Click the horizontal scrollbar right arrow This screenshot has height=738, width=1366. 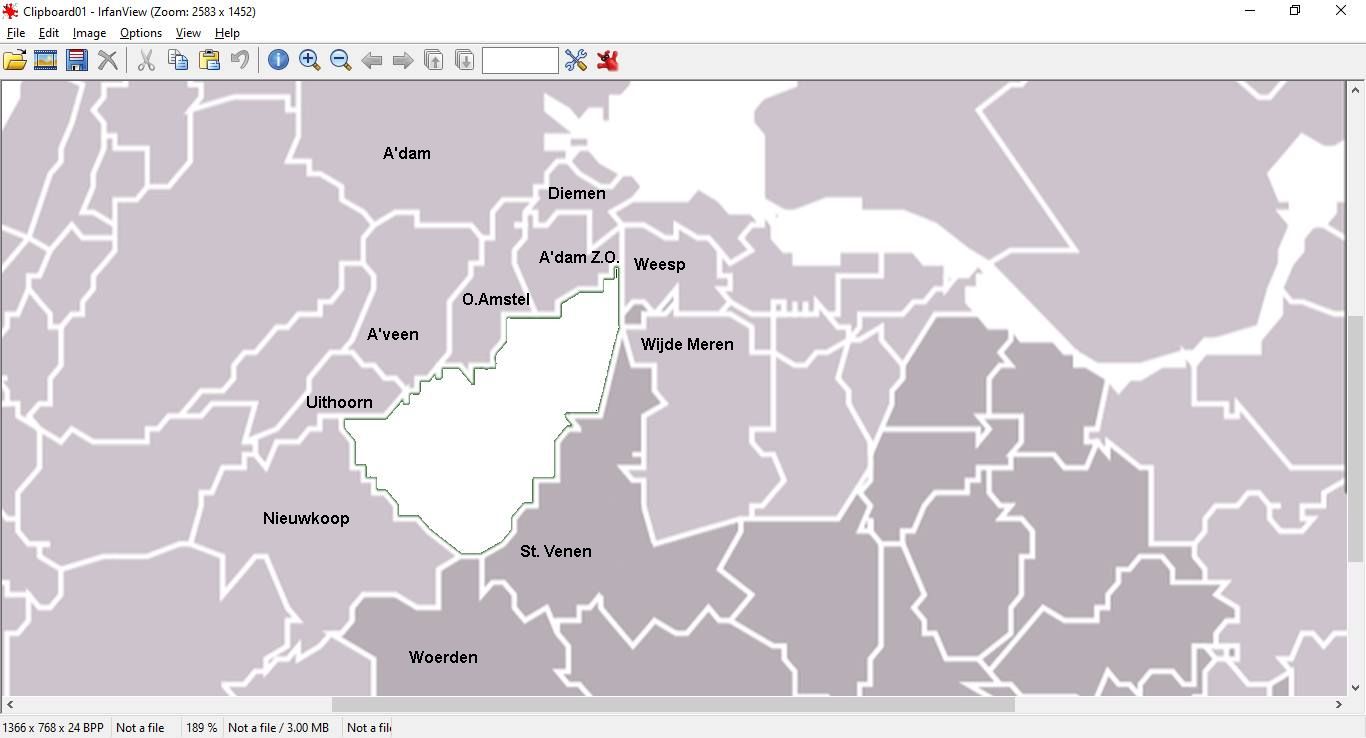(1338, 705)
